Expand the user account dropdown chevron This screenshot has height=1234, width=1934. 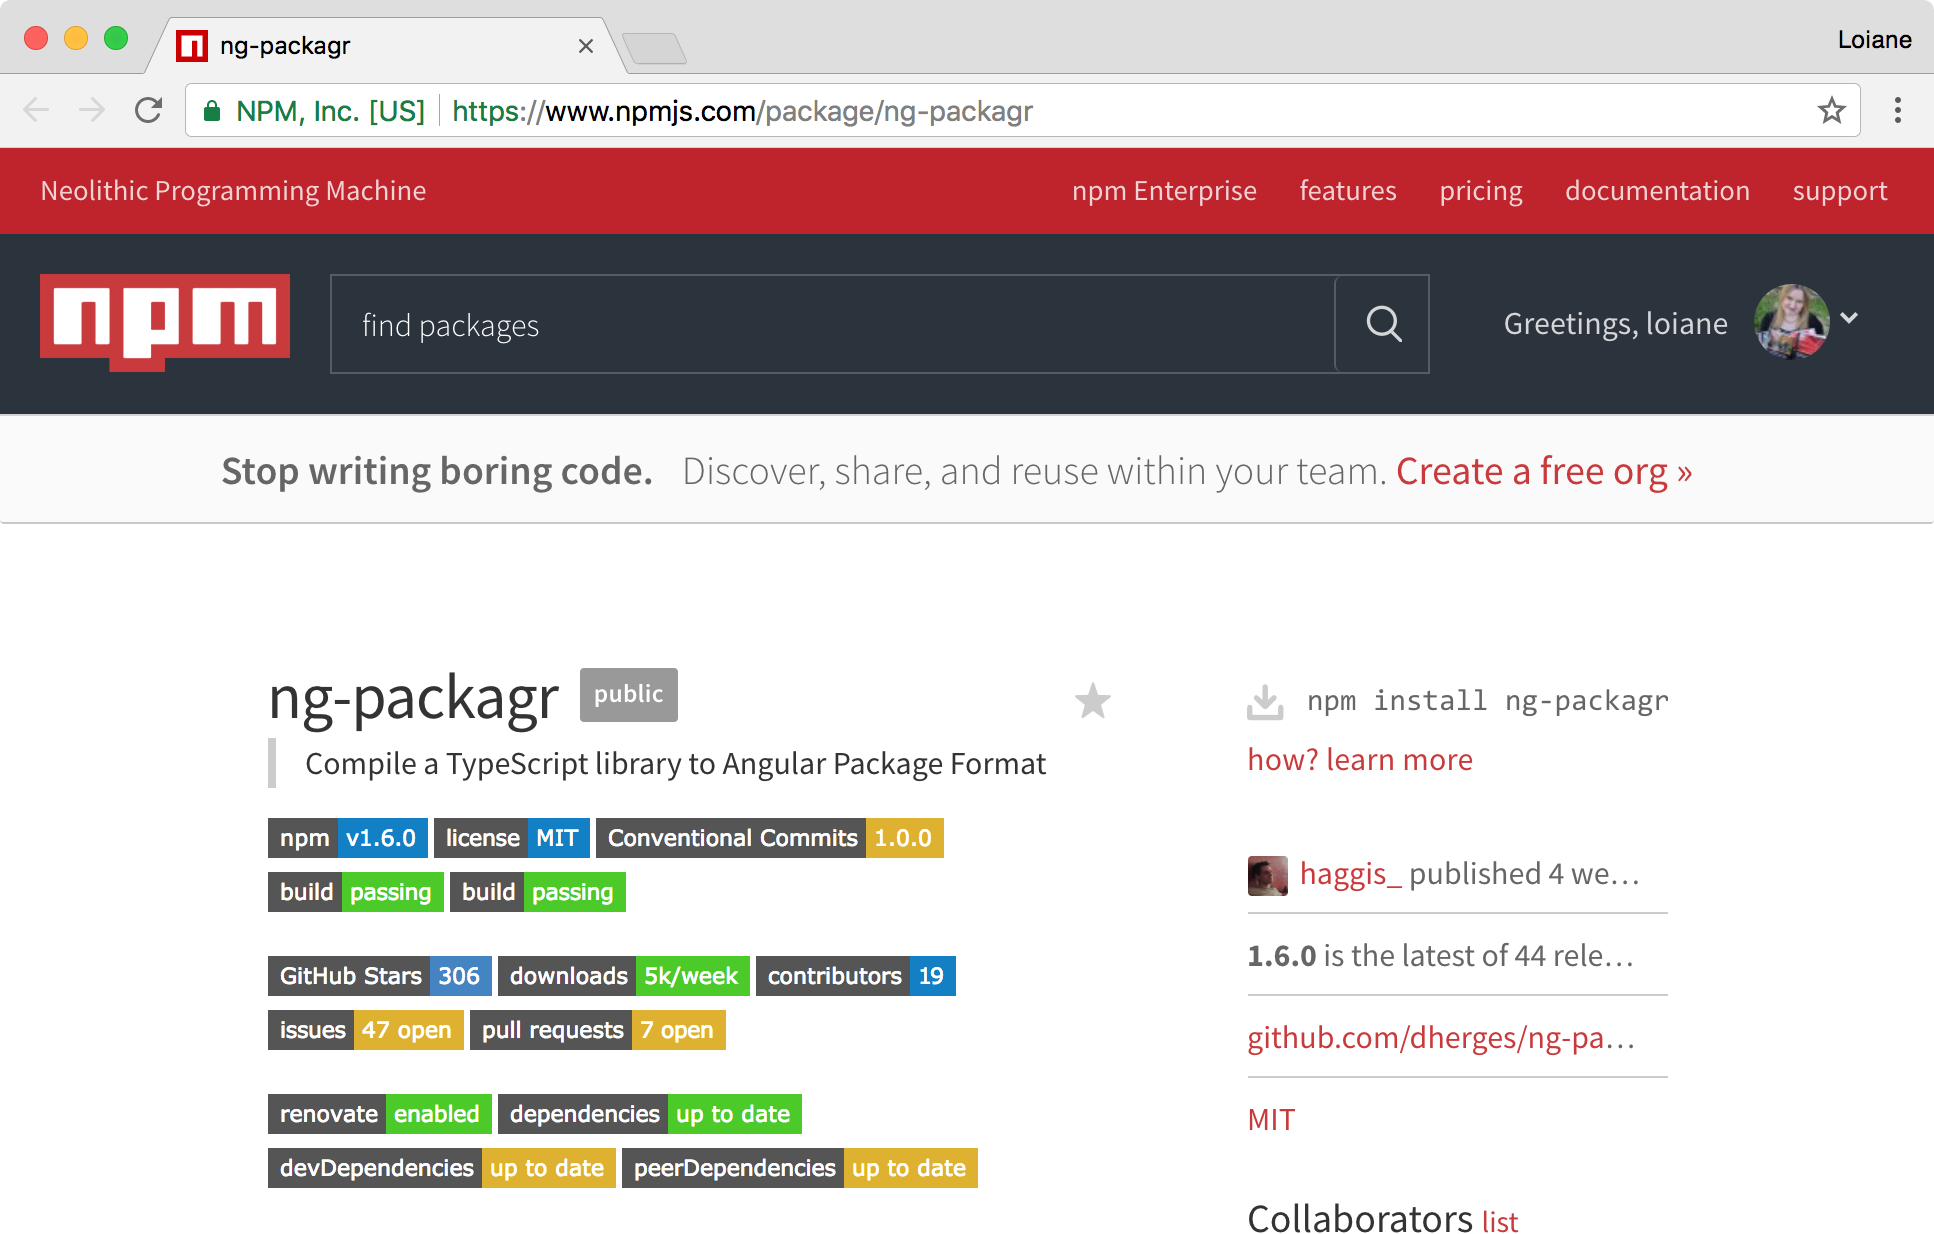1849,318
